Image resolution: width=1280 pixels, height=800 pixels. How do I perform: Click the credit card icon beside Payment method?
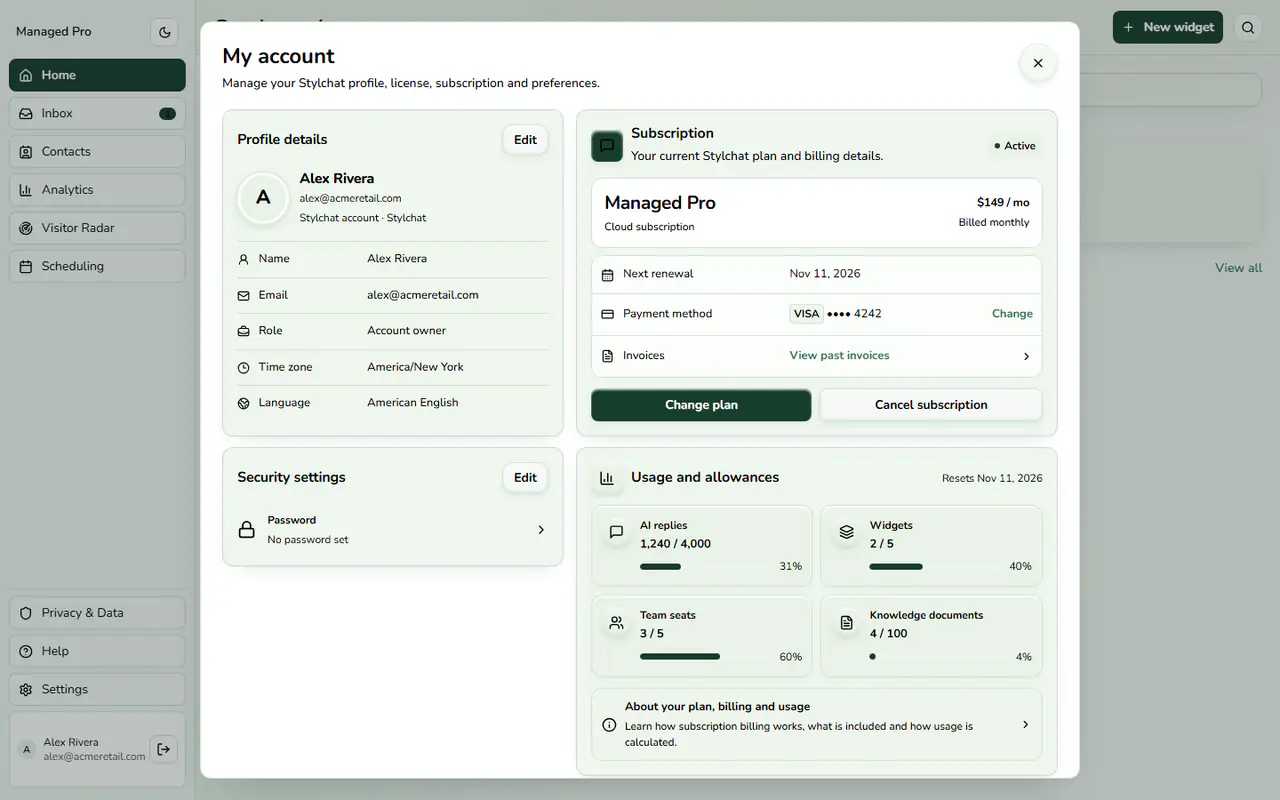607,314
